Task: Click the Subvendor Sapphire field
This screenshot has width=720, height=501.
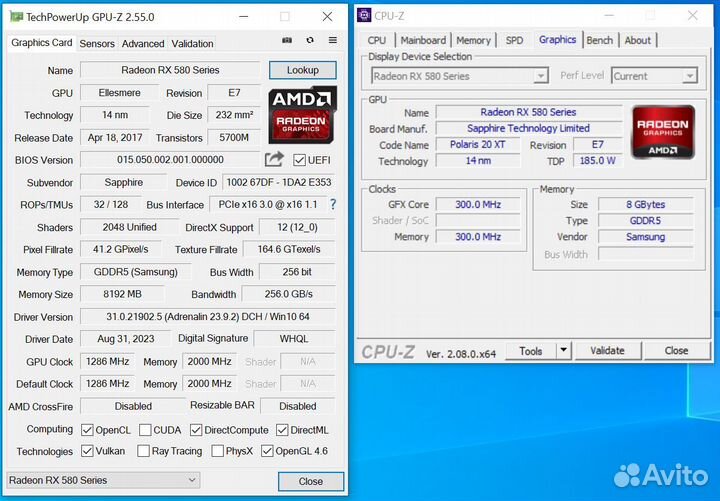Action: coord(124,182)
